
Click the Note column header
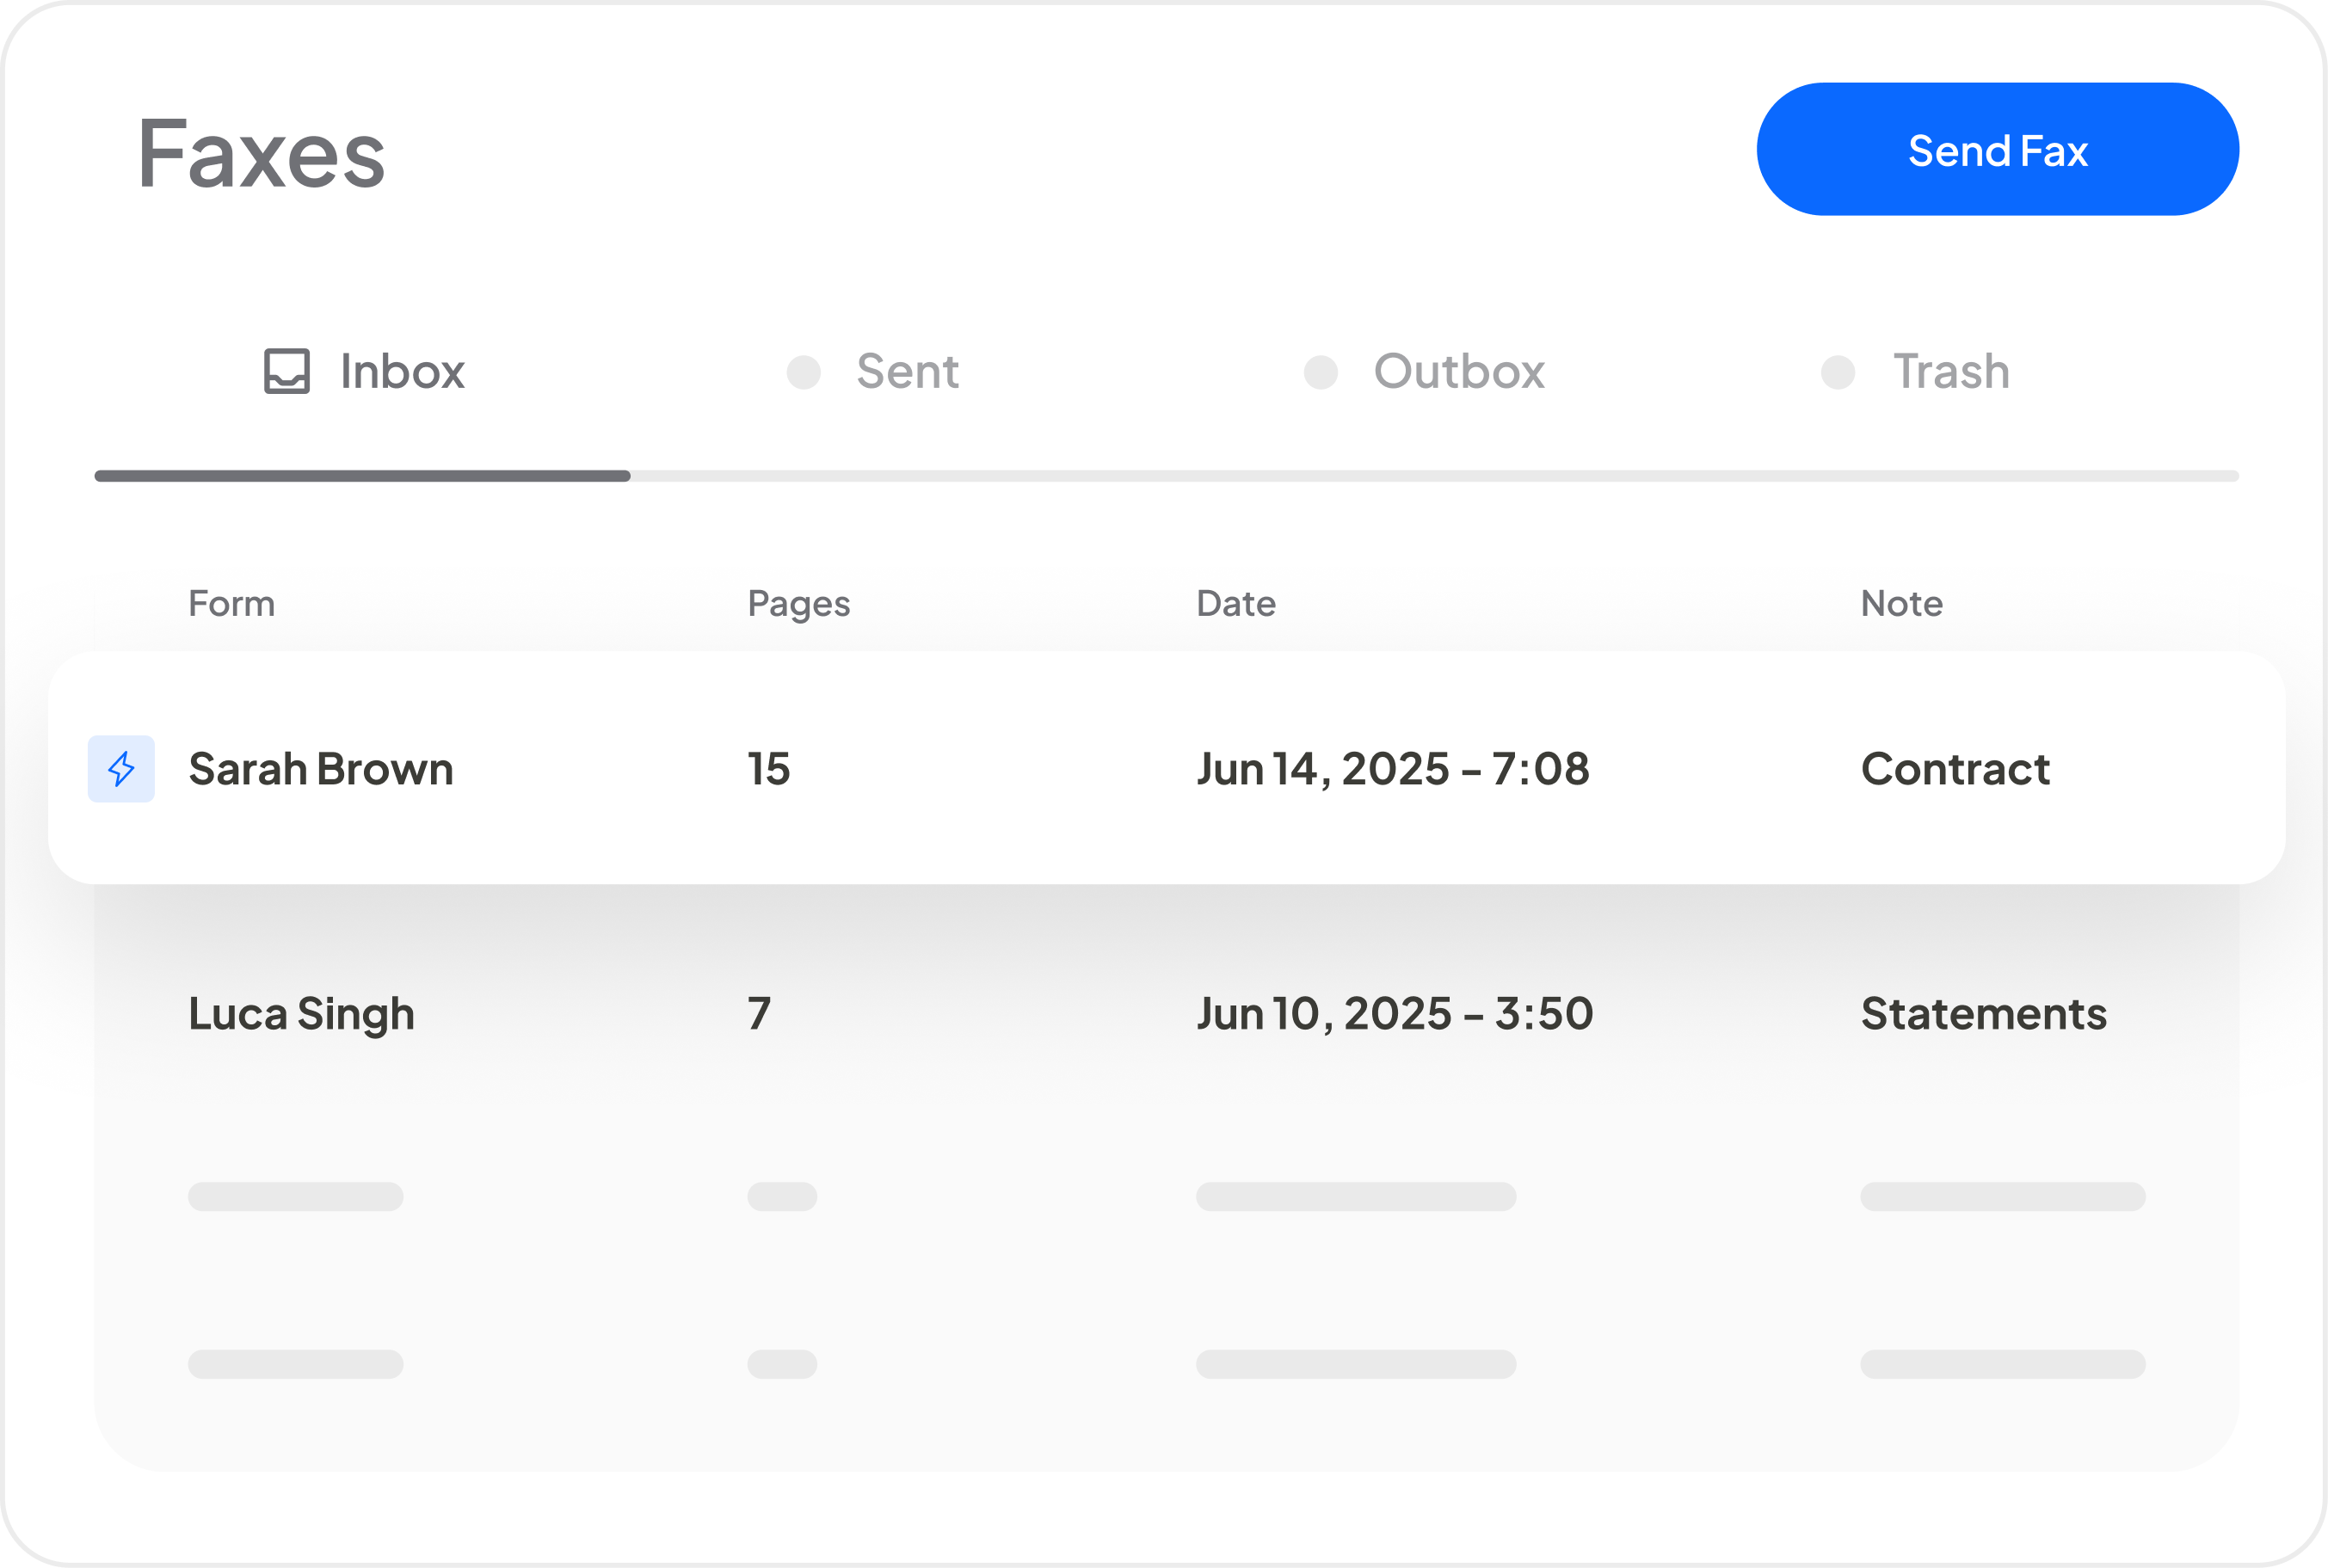point(1901,604)
